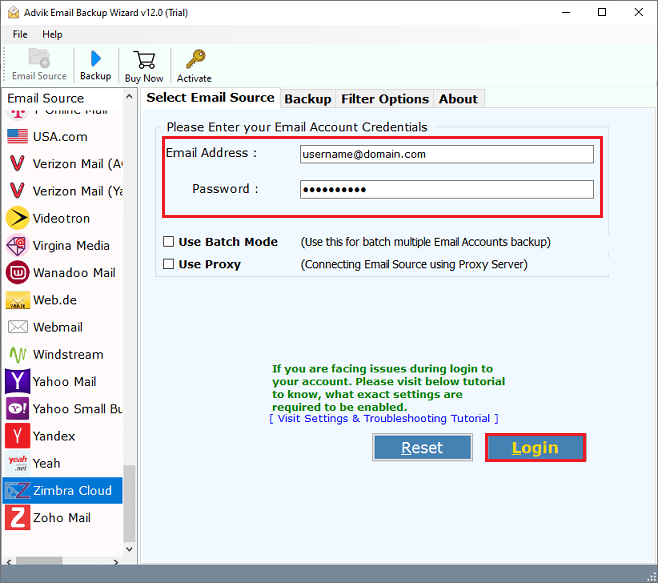The image size is (658, 583).
Task: Click the Email Source toolbar icon
Action: (x=39, y=58)
